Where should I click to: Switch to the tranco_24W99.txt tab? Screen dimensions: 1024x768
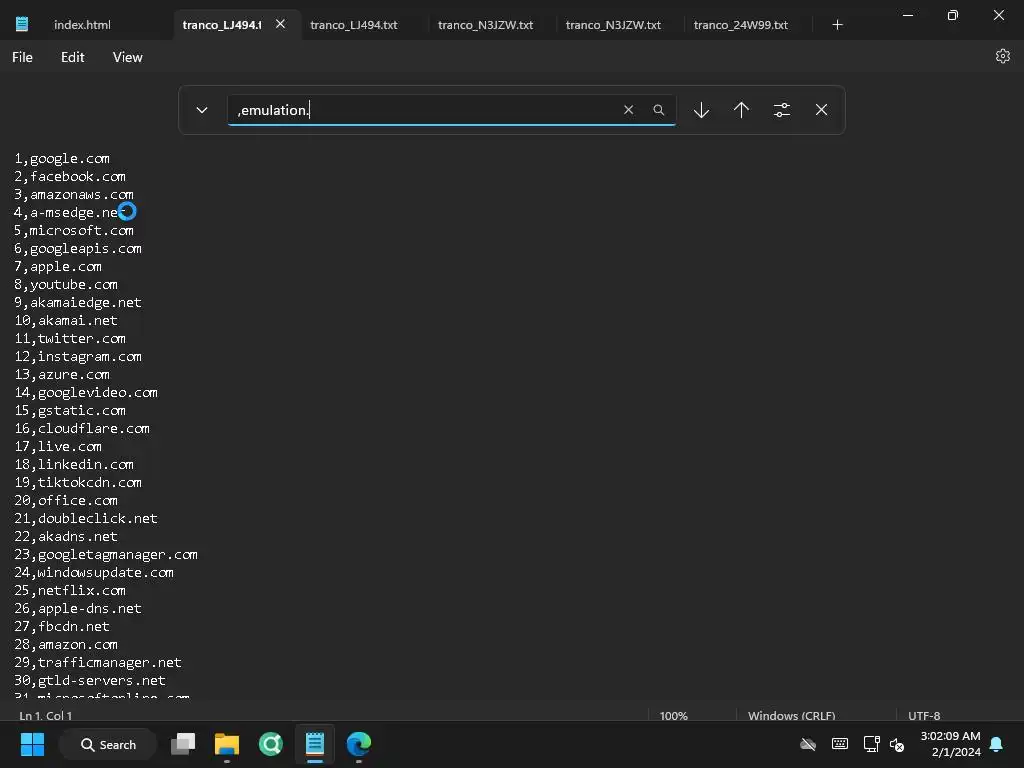[741, 25]
